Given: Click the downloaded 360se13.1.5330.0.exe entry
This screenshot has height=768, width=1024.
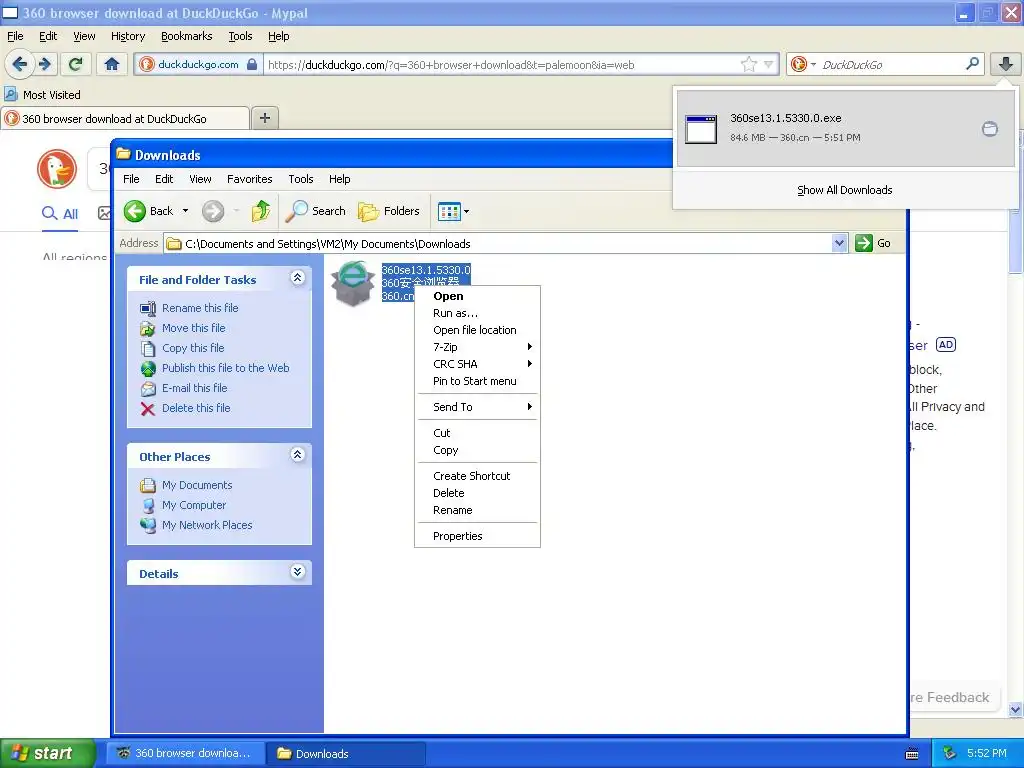Looking at the screenshot, I should coord(845,128).
